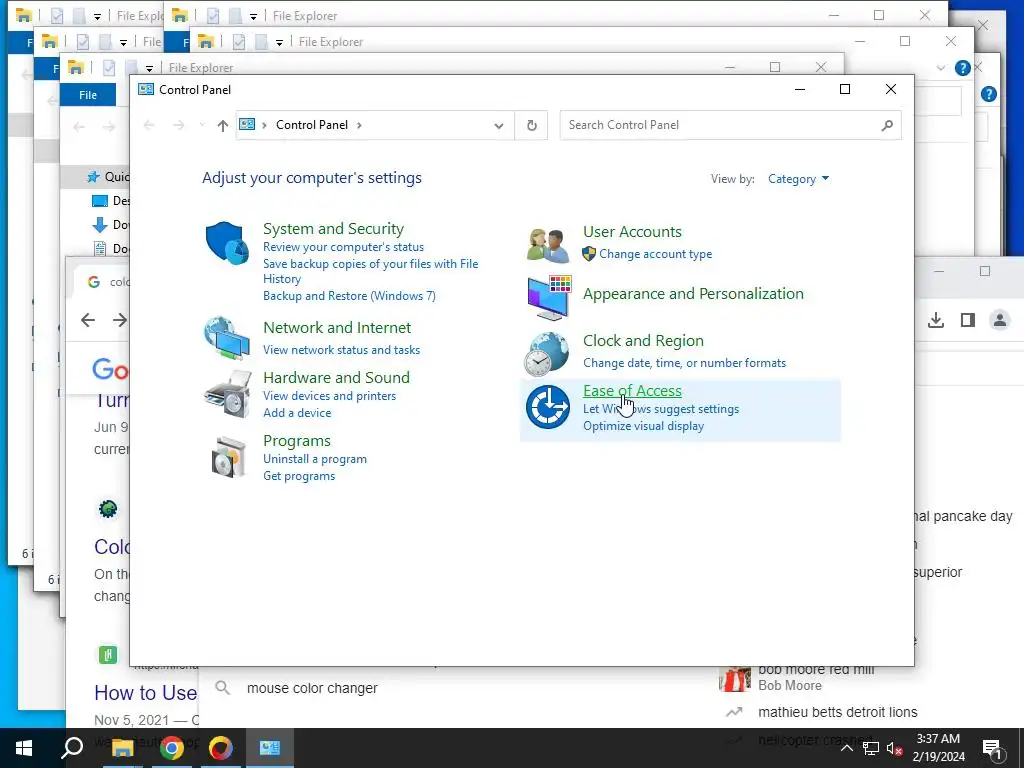
Task: Click the Refresh button in Control Panel address bar
Action: point(532,125)
